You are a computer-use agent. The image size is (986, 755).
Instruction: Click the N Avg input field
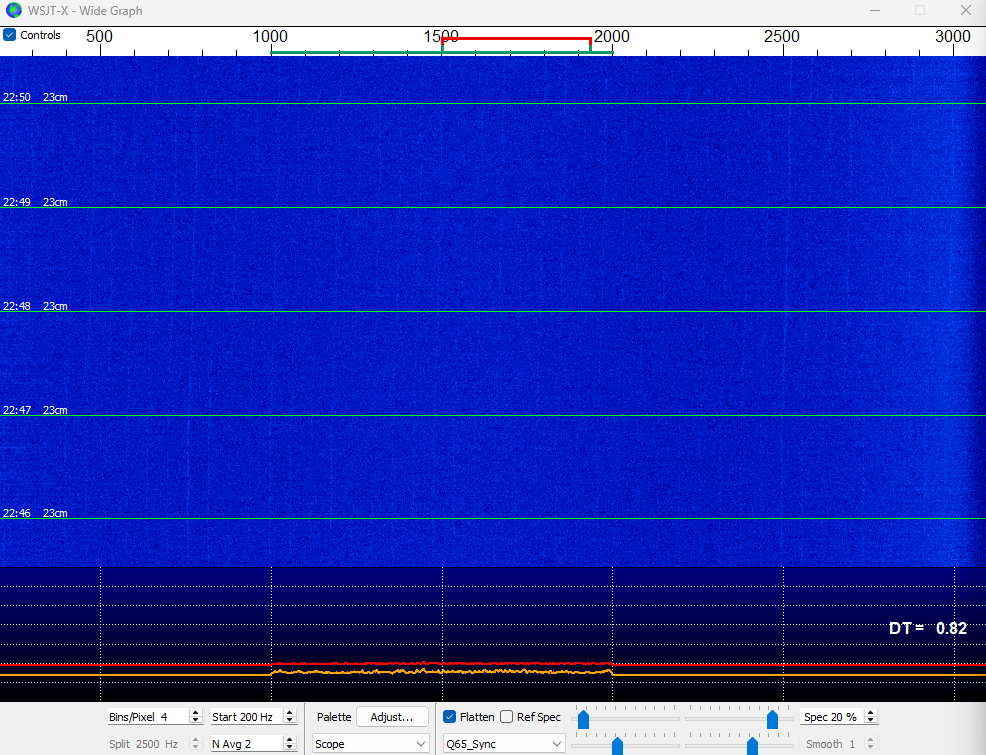(x=244, y=744)
